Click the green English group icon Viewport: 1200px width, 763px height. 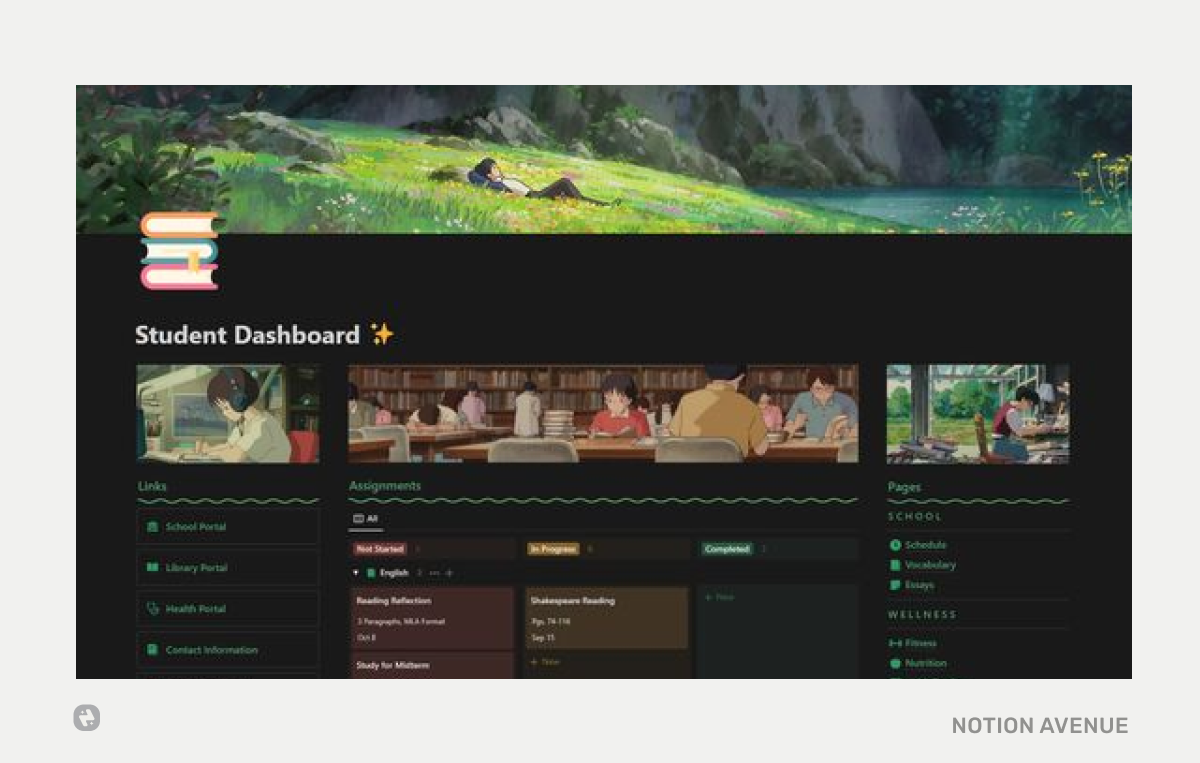pyautogui.click(x=371, y=573)
